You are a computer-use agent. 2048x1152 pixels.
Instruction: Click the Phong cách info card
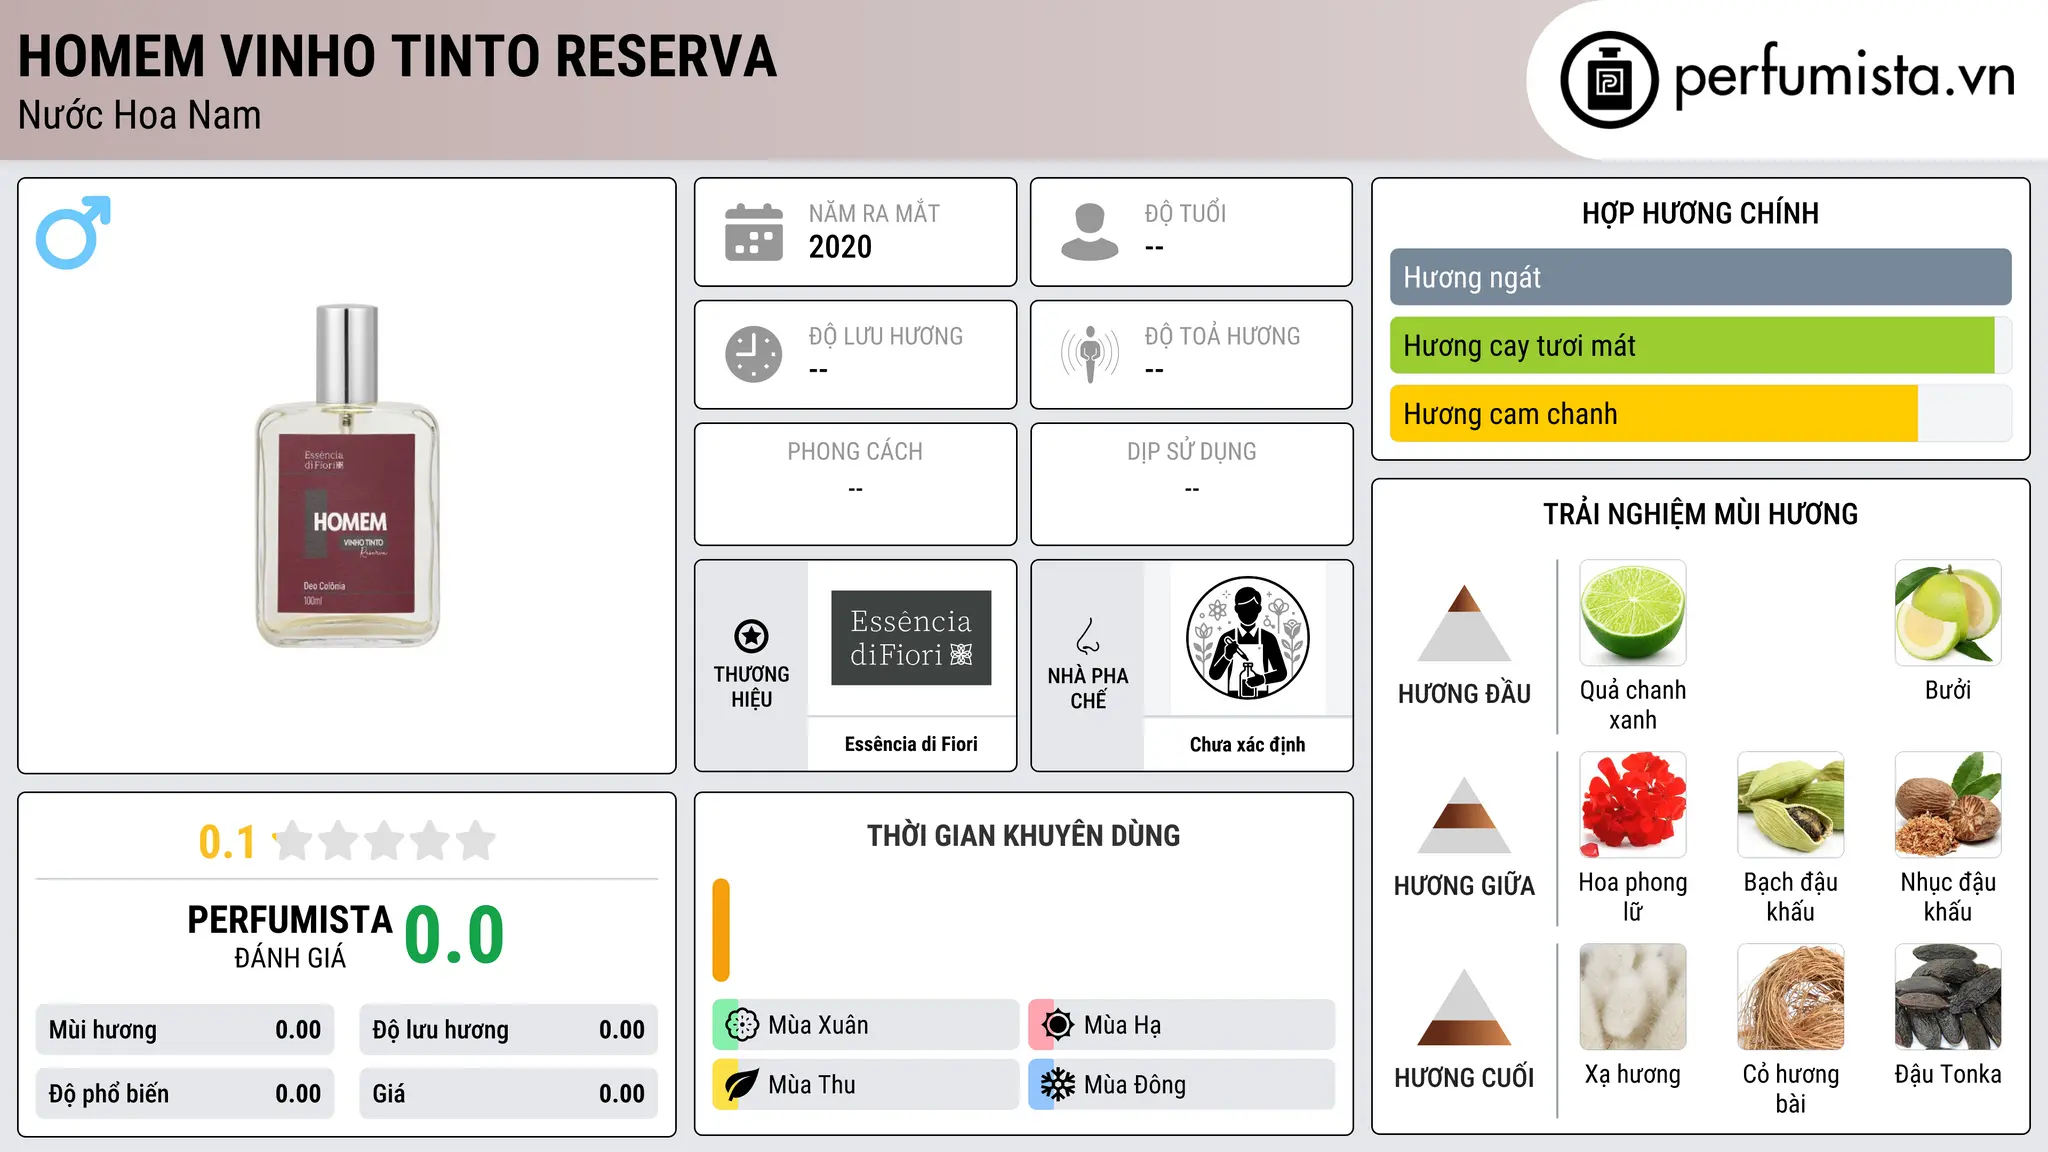point(855,484)
